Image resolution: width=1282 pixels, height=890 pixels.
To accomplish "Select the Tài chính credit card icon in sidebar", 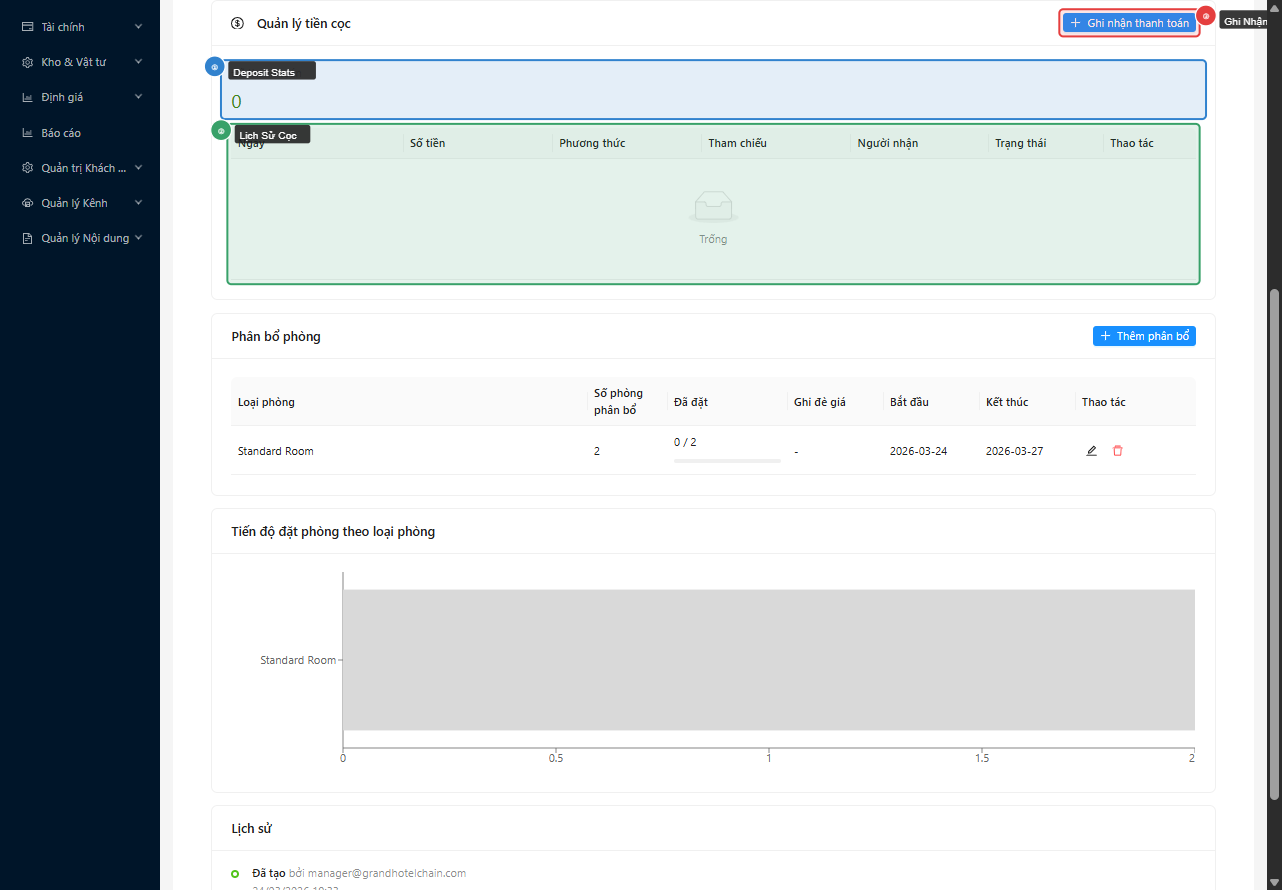I will (x=25, y=26).
